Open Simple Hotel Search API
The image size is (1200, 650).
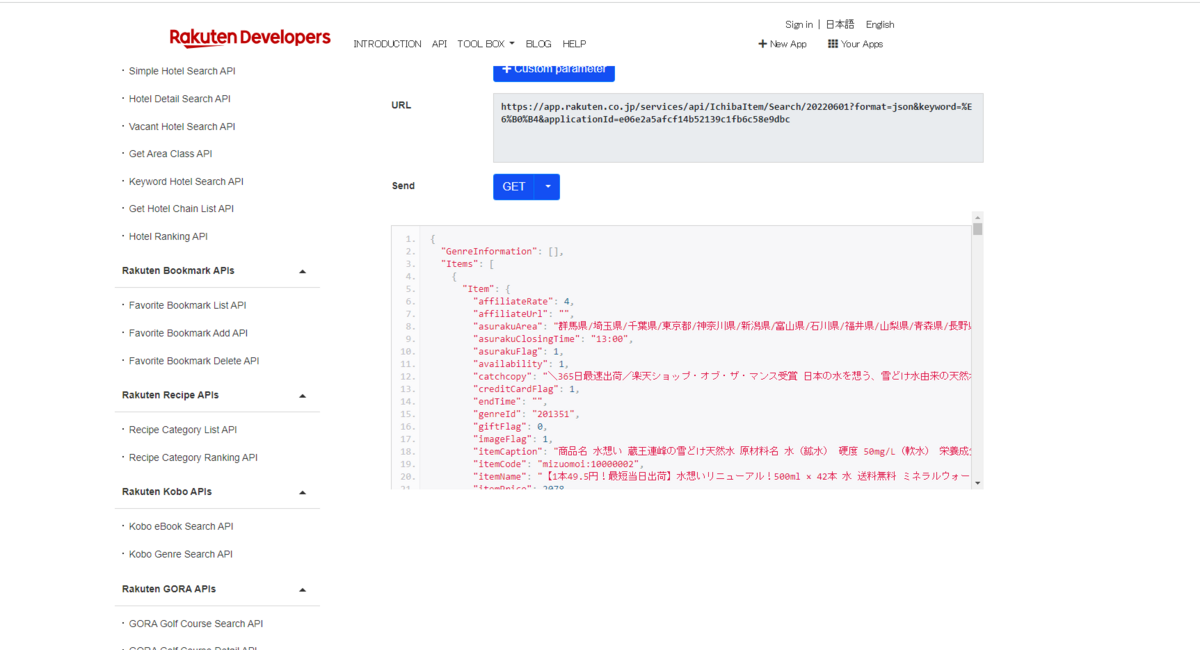point(182,71)
